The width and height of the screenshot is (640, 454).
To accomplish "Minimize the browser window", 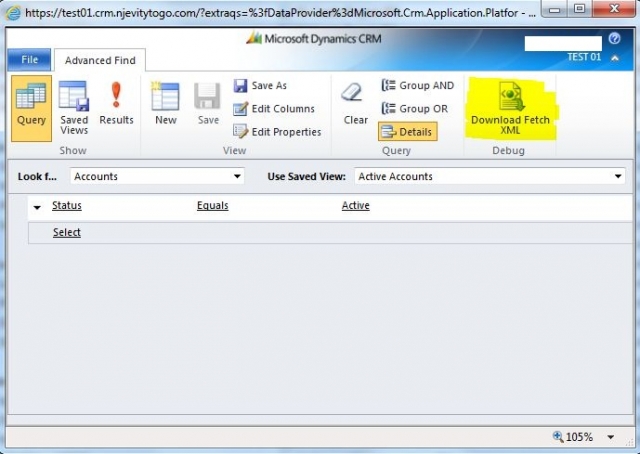I will coord(554,9).
